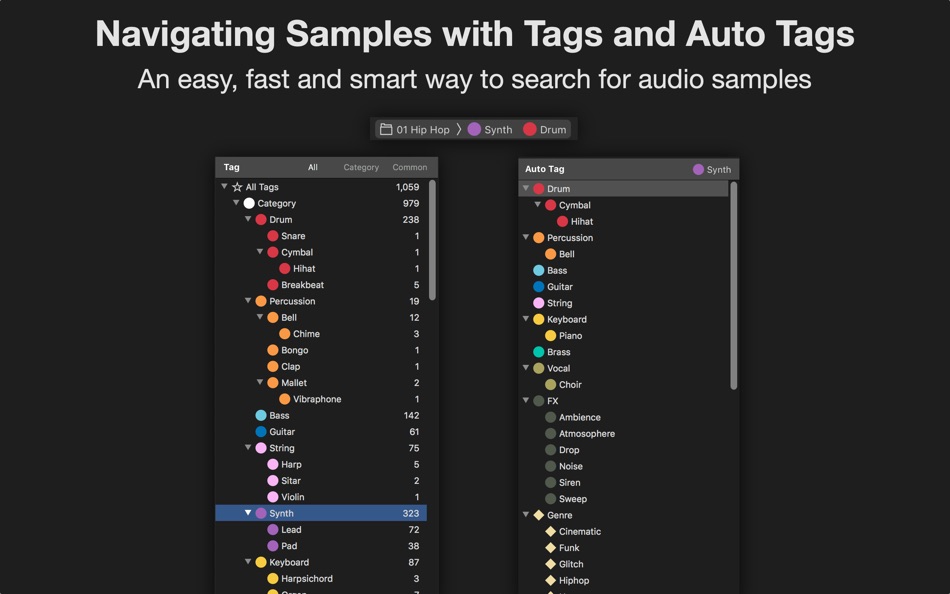Click the Synth filter chip in the Auto Tag panel header
The height and width of the screenshot is (594, 950).
[712, 170]
